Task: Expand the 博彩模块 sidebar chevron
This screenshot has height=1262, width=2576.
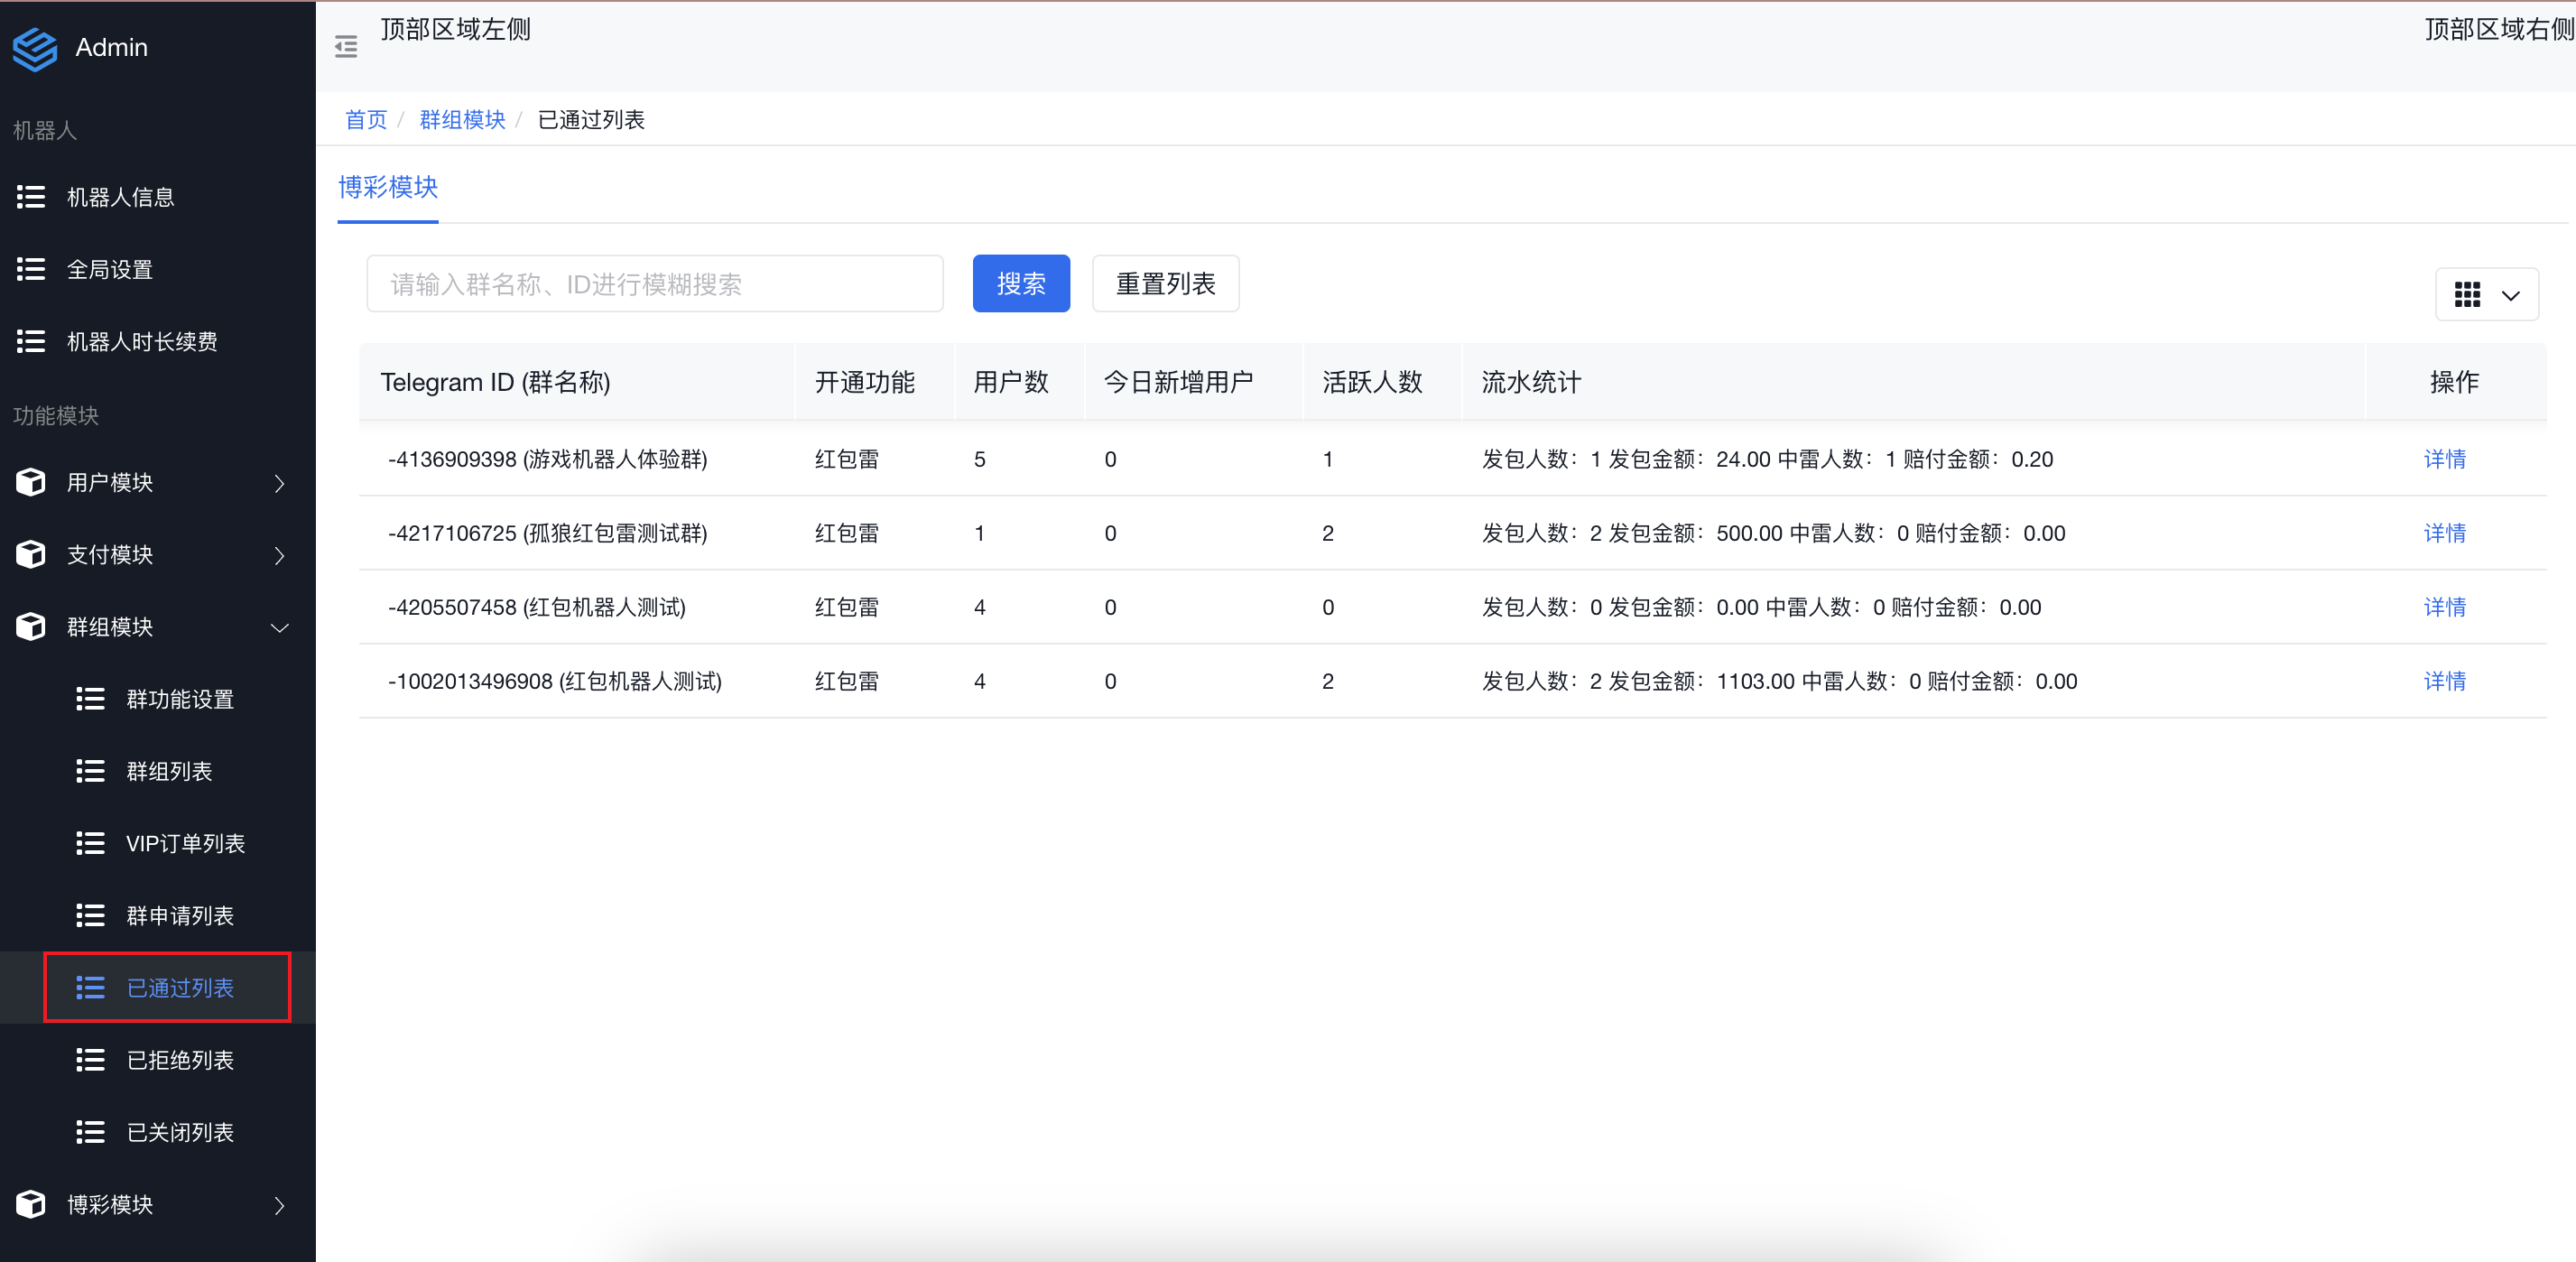Action: click(280, 1205)
